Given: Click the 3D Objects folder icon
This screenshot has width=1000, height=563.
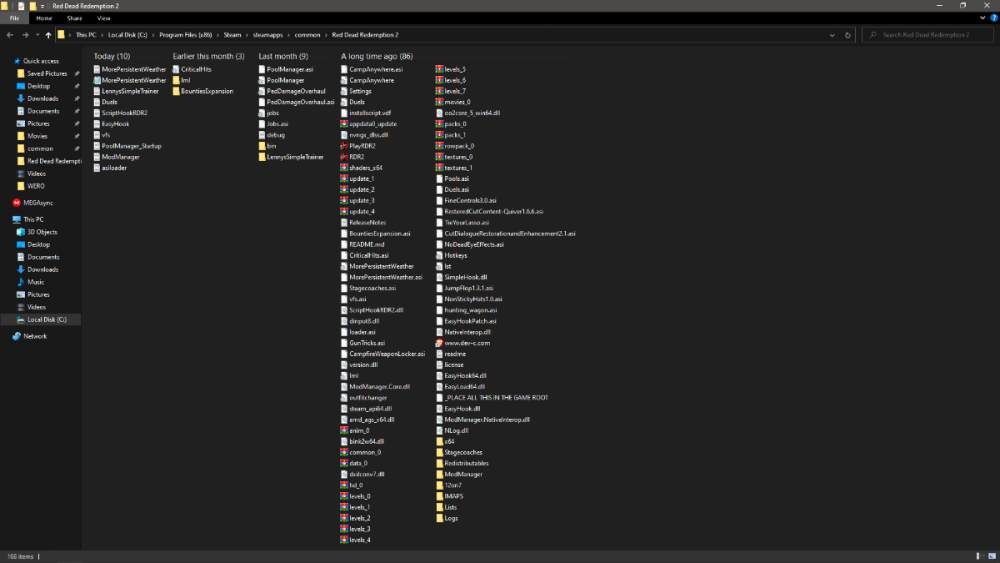Looking at the screenshot, I should (x=21, y=232).
